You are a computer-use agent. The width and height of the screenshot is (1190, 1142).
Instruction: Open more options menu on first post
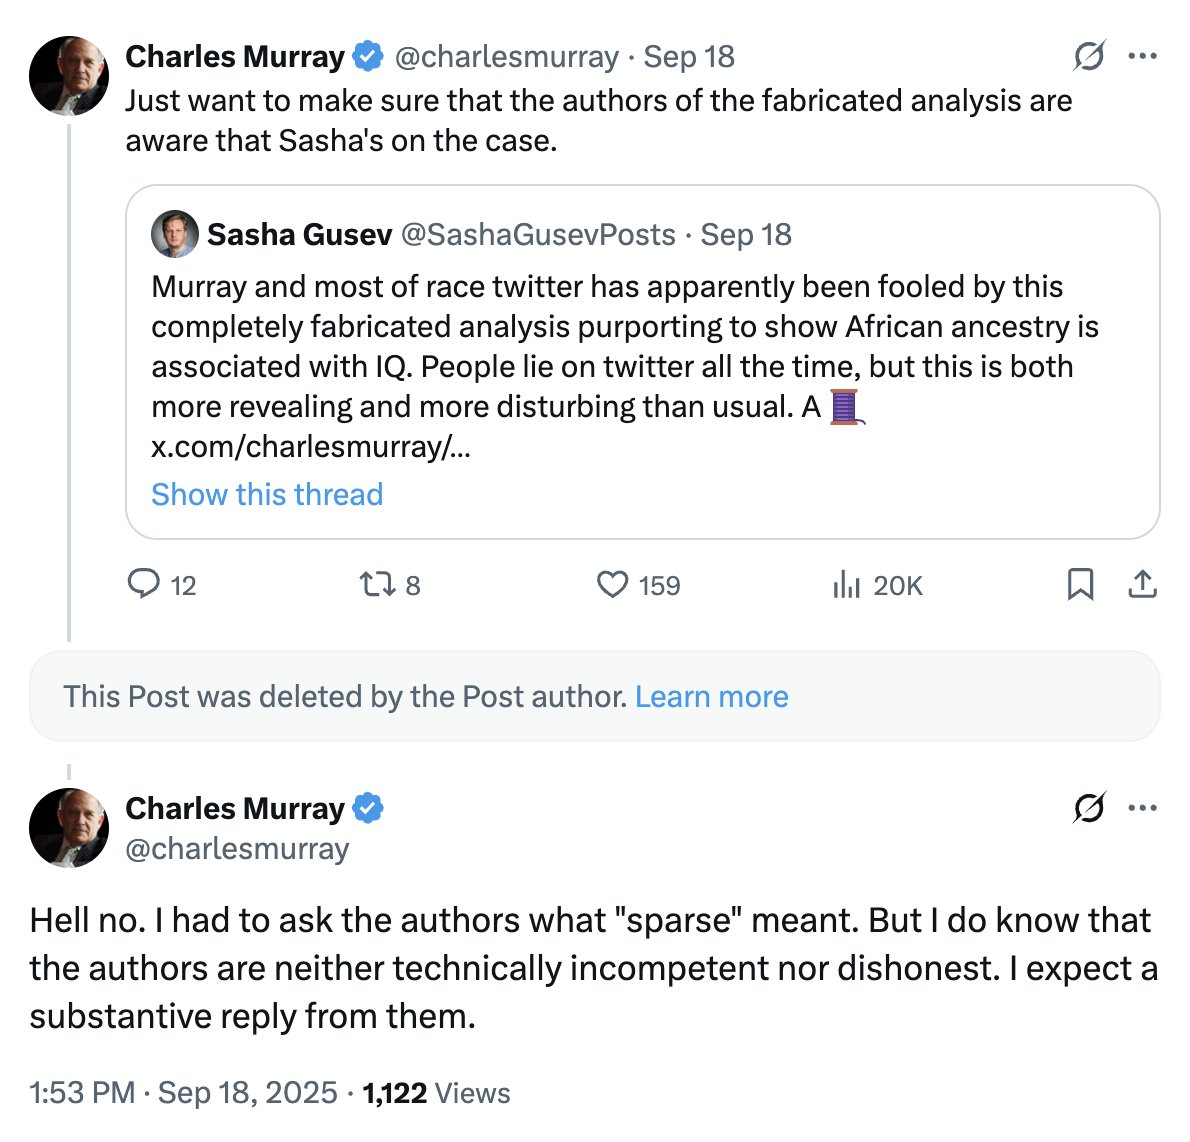(x=1142, y=56)
